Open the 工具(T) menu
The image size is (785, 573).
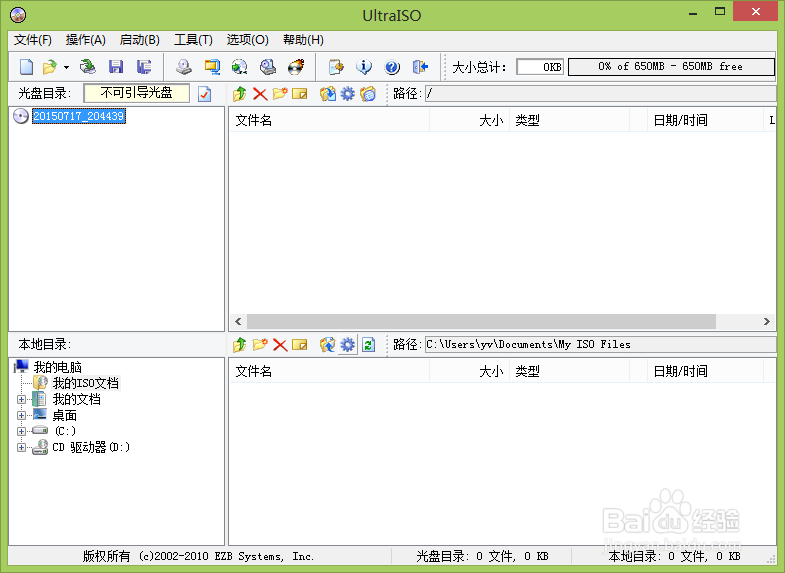[193, 40]
